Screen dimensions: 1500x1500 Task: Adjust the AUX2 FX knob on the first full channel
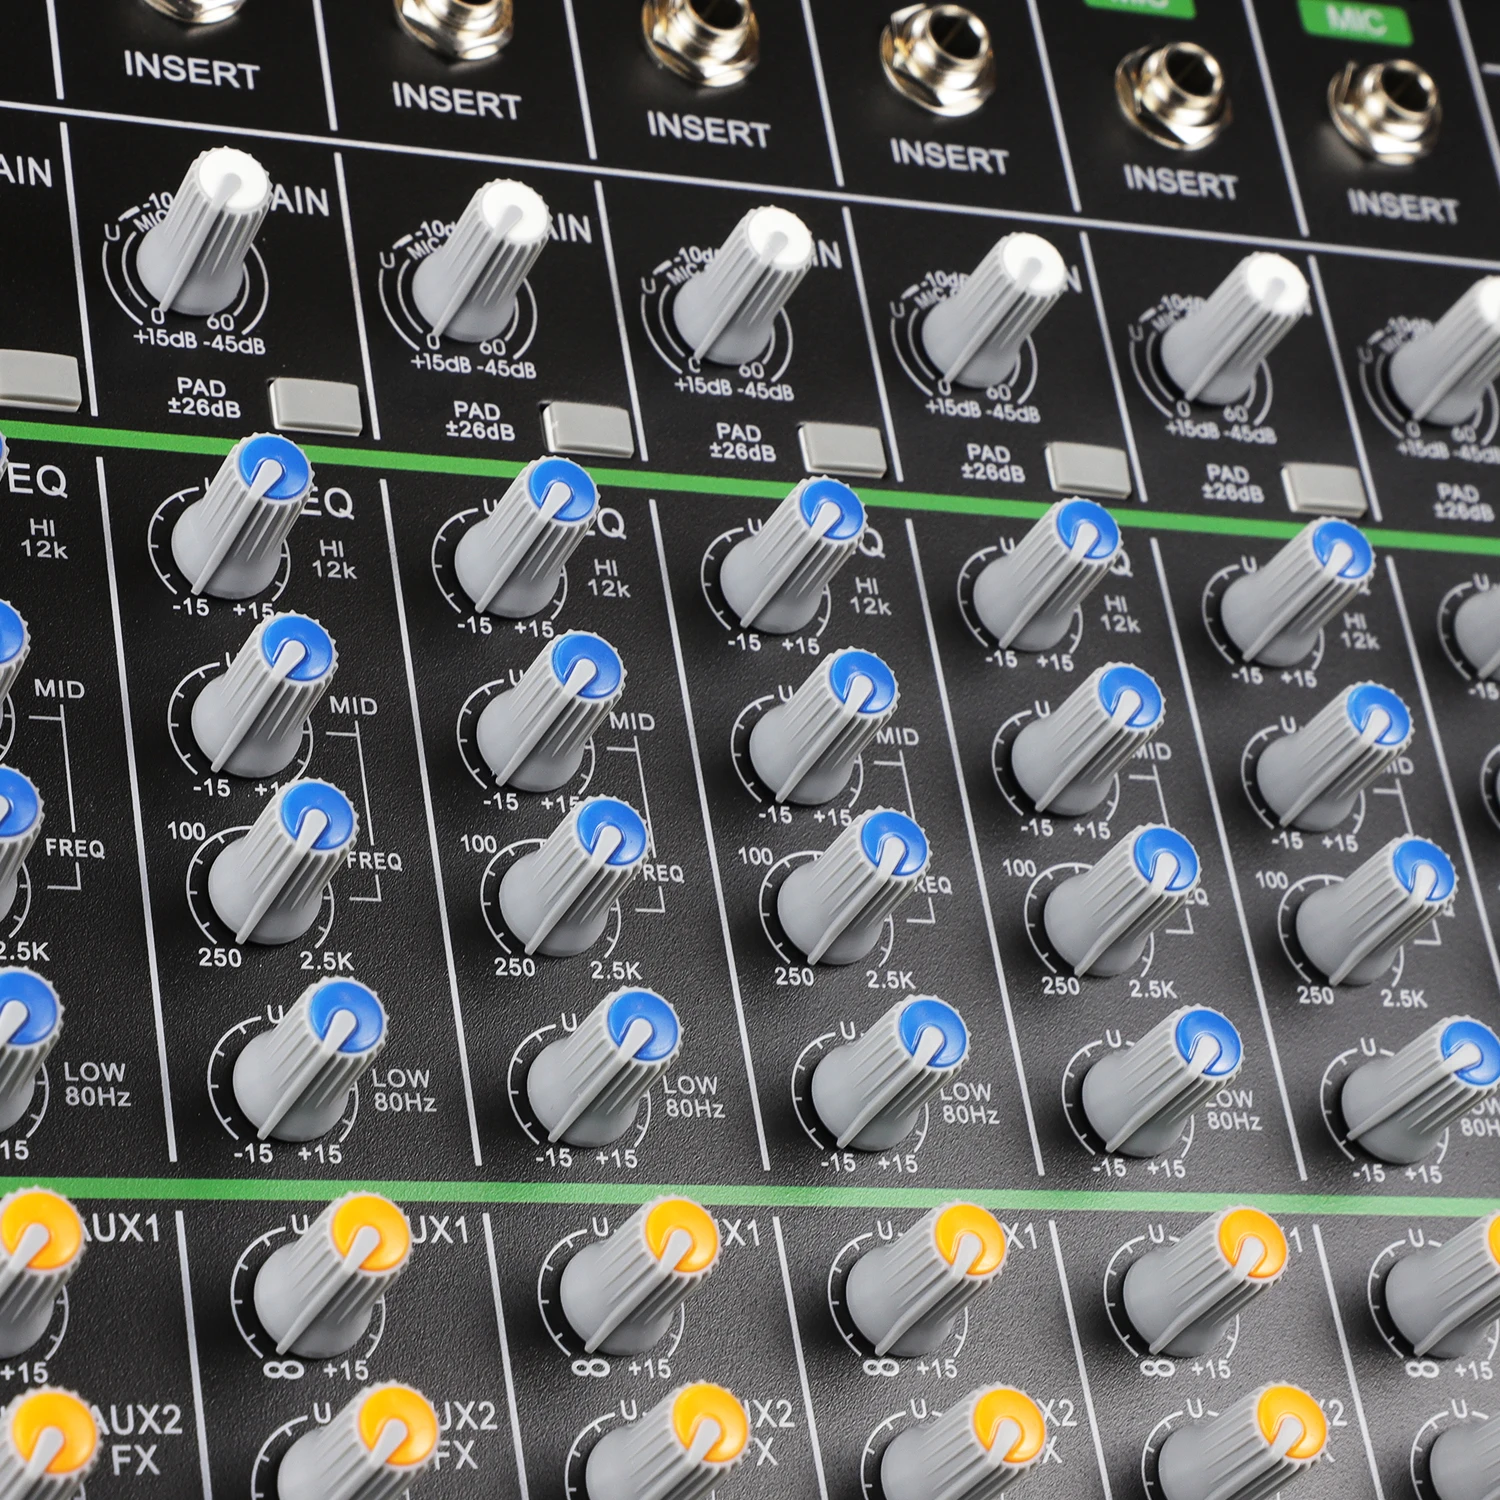pyautogui.click(x=360, y=1441)
